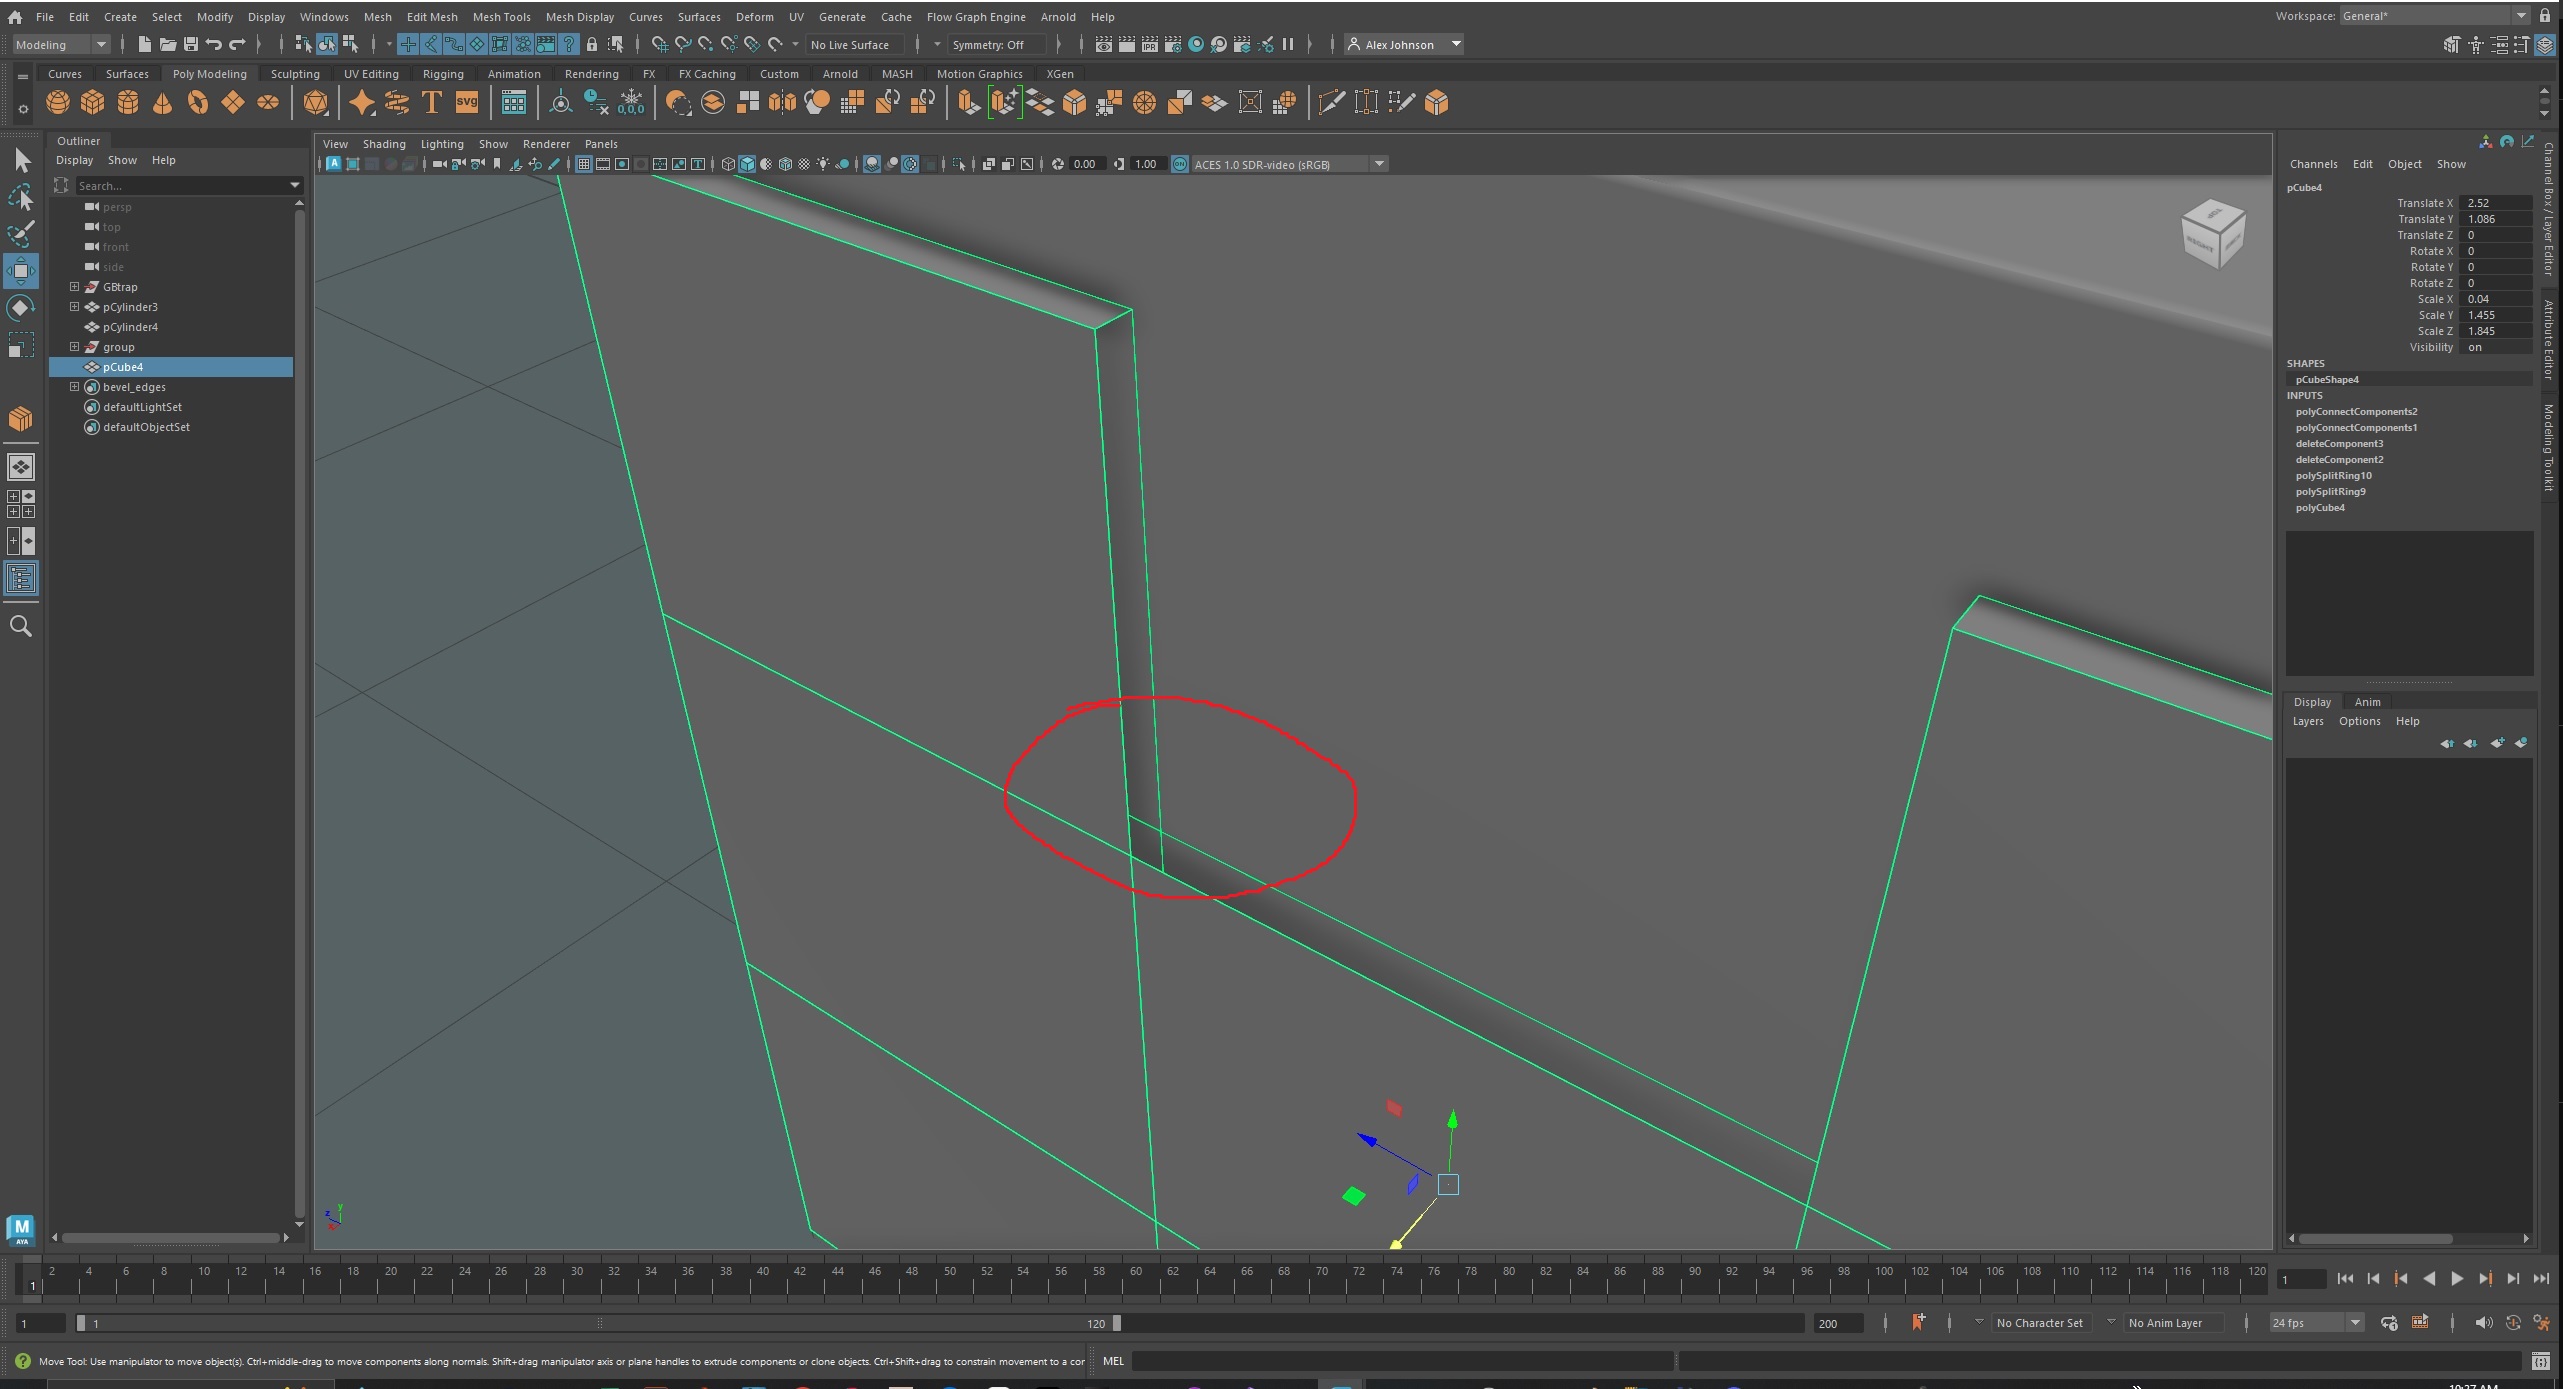Open the Alex Johnson account dropdown
Viewport: 2563px width, 1389px height.
click(x=1404, y=44)
